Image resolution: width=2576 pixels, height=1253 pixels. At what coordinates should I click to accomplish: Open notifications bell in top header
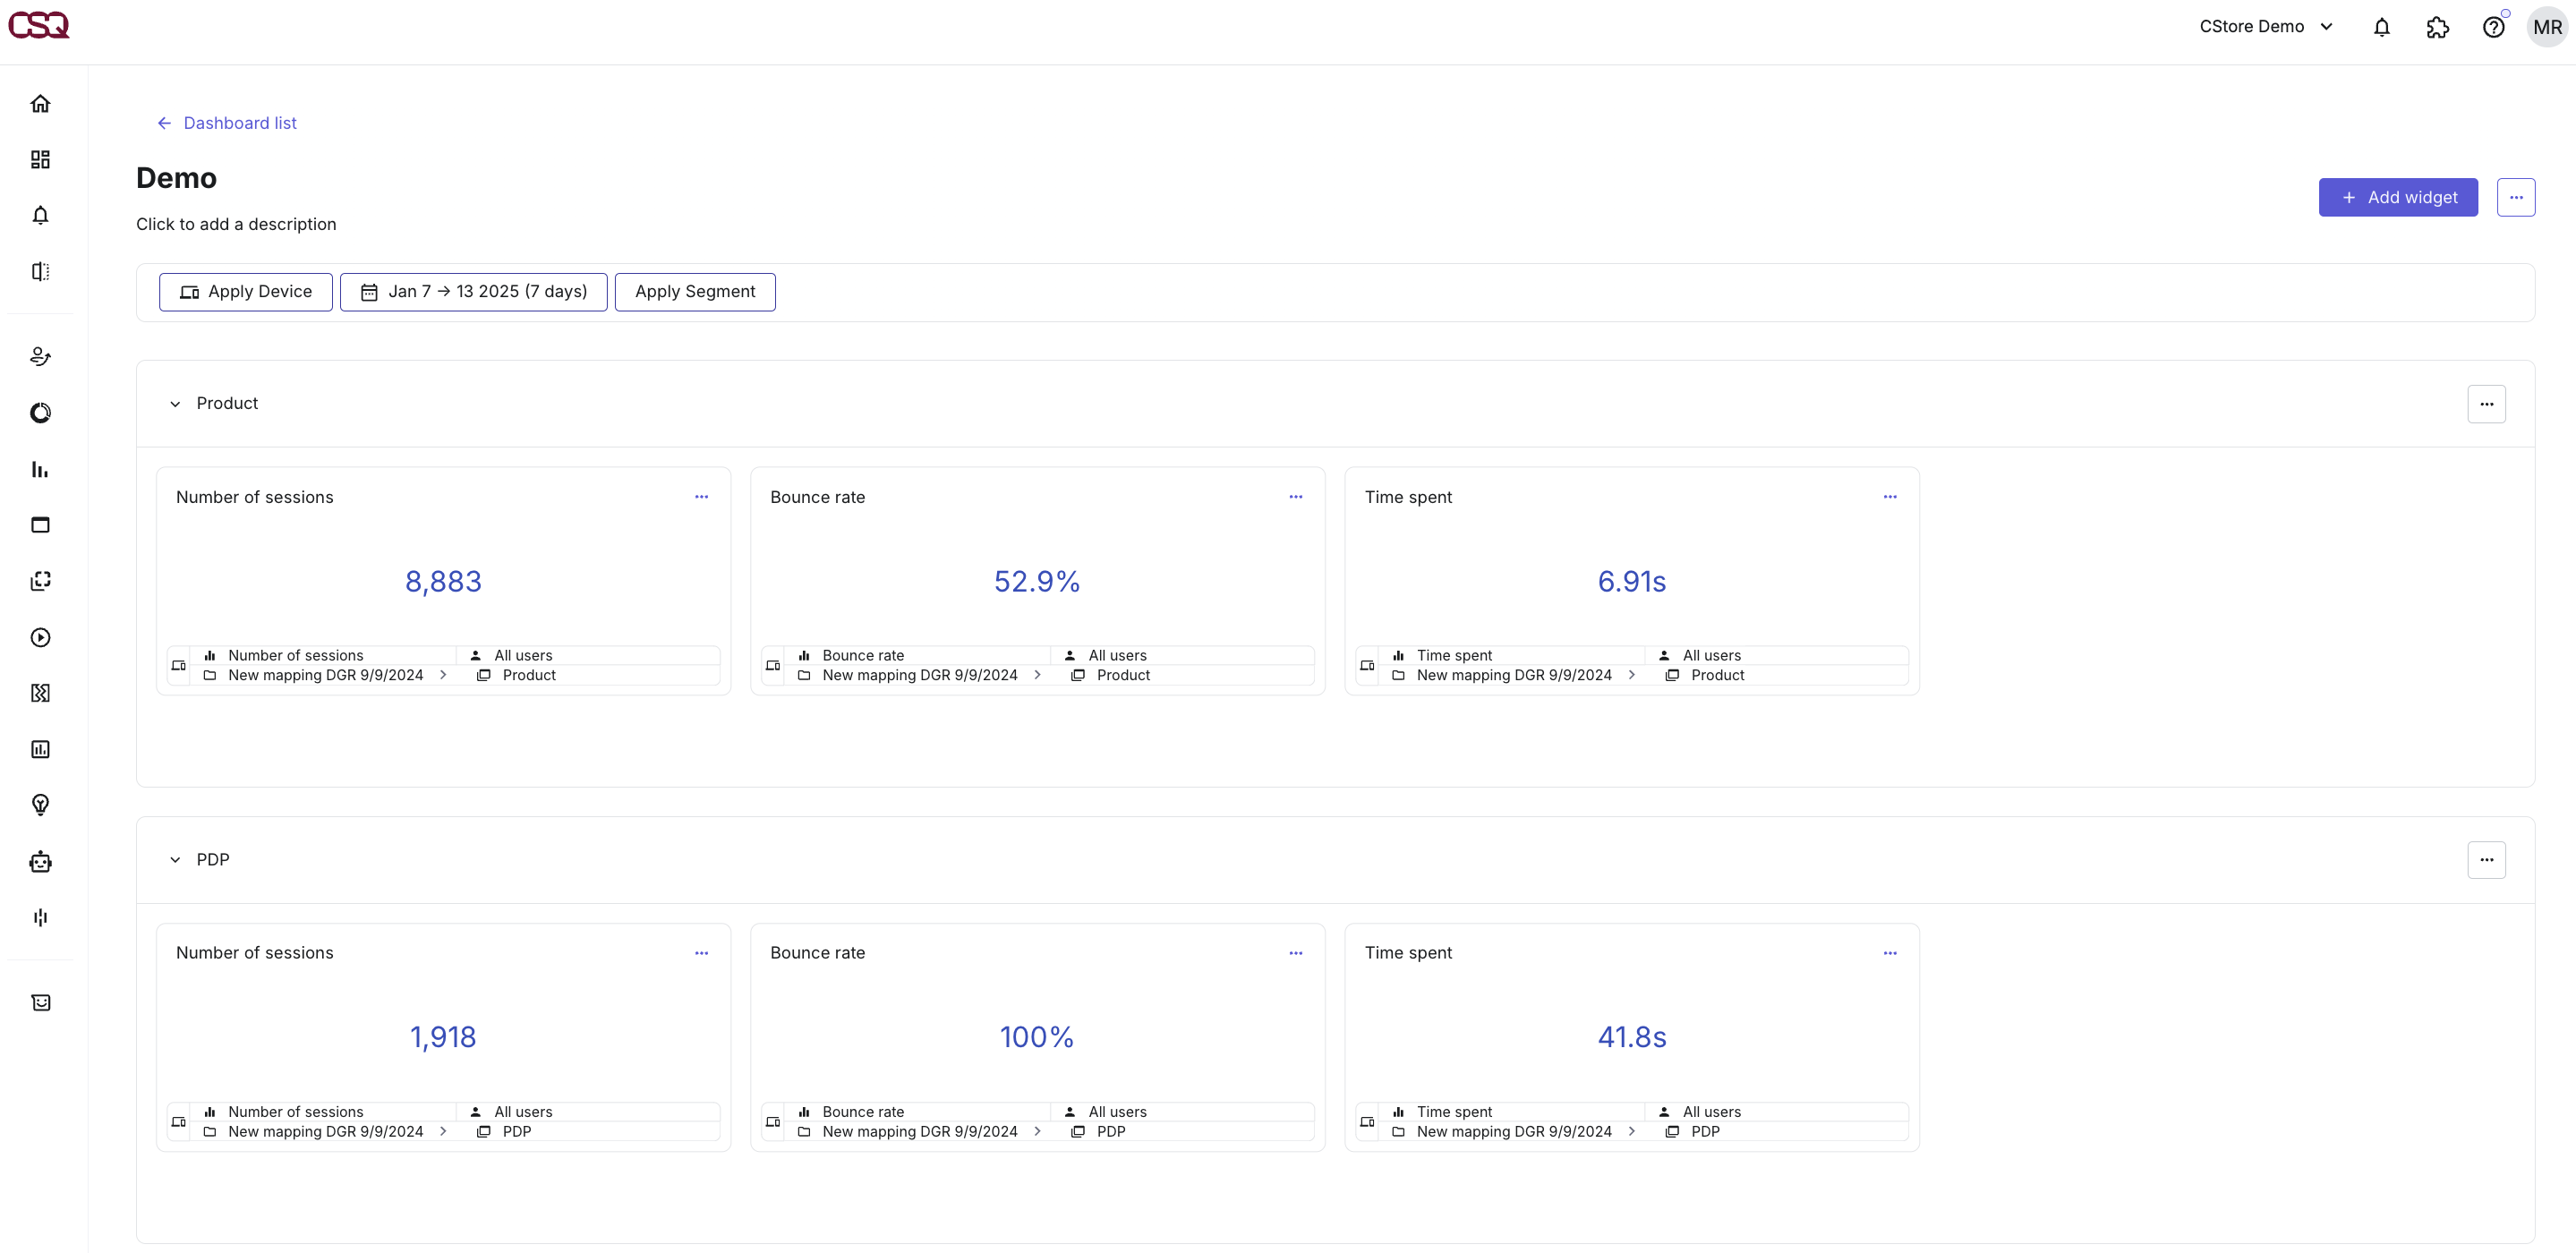point(2381,27)
